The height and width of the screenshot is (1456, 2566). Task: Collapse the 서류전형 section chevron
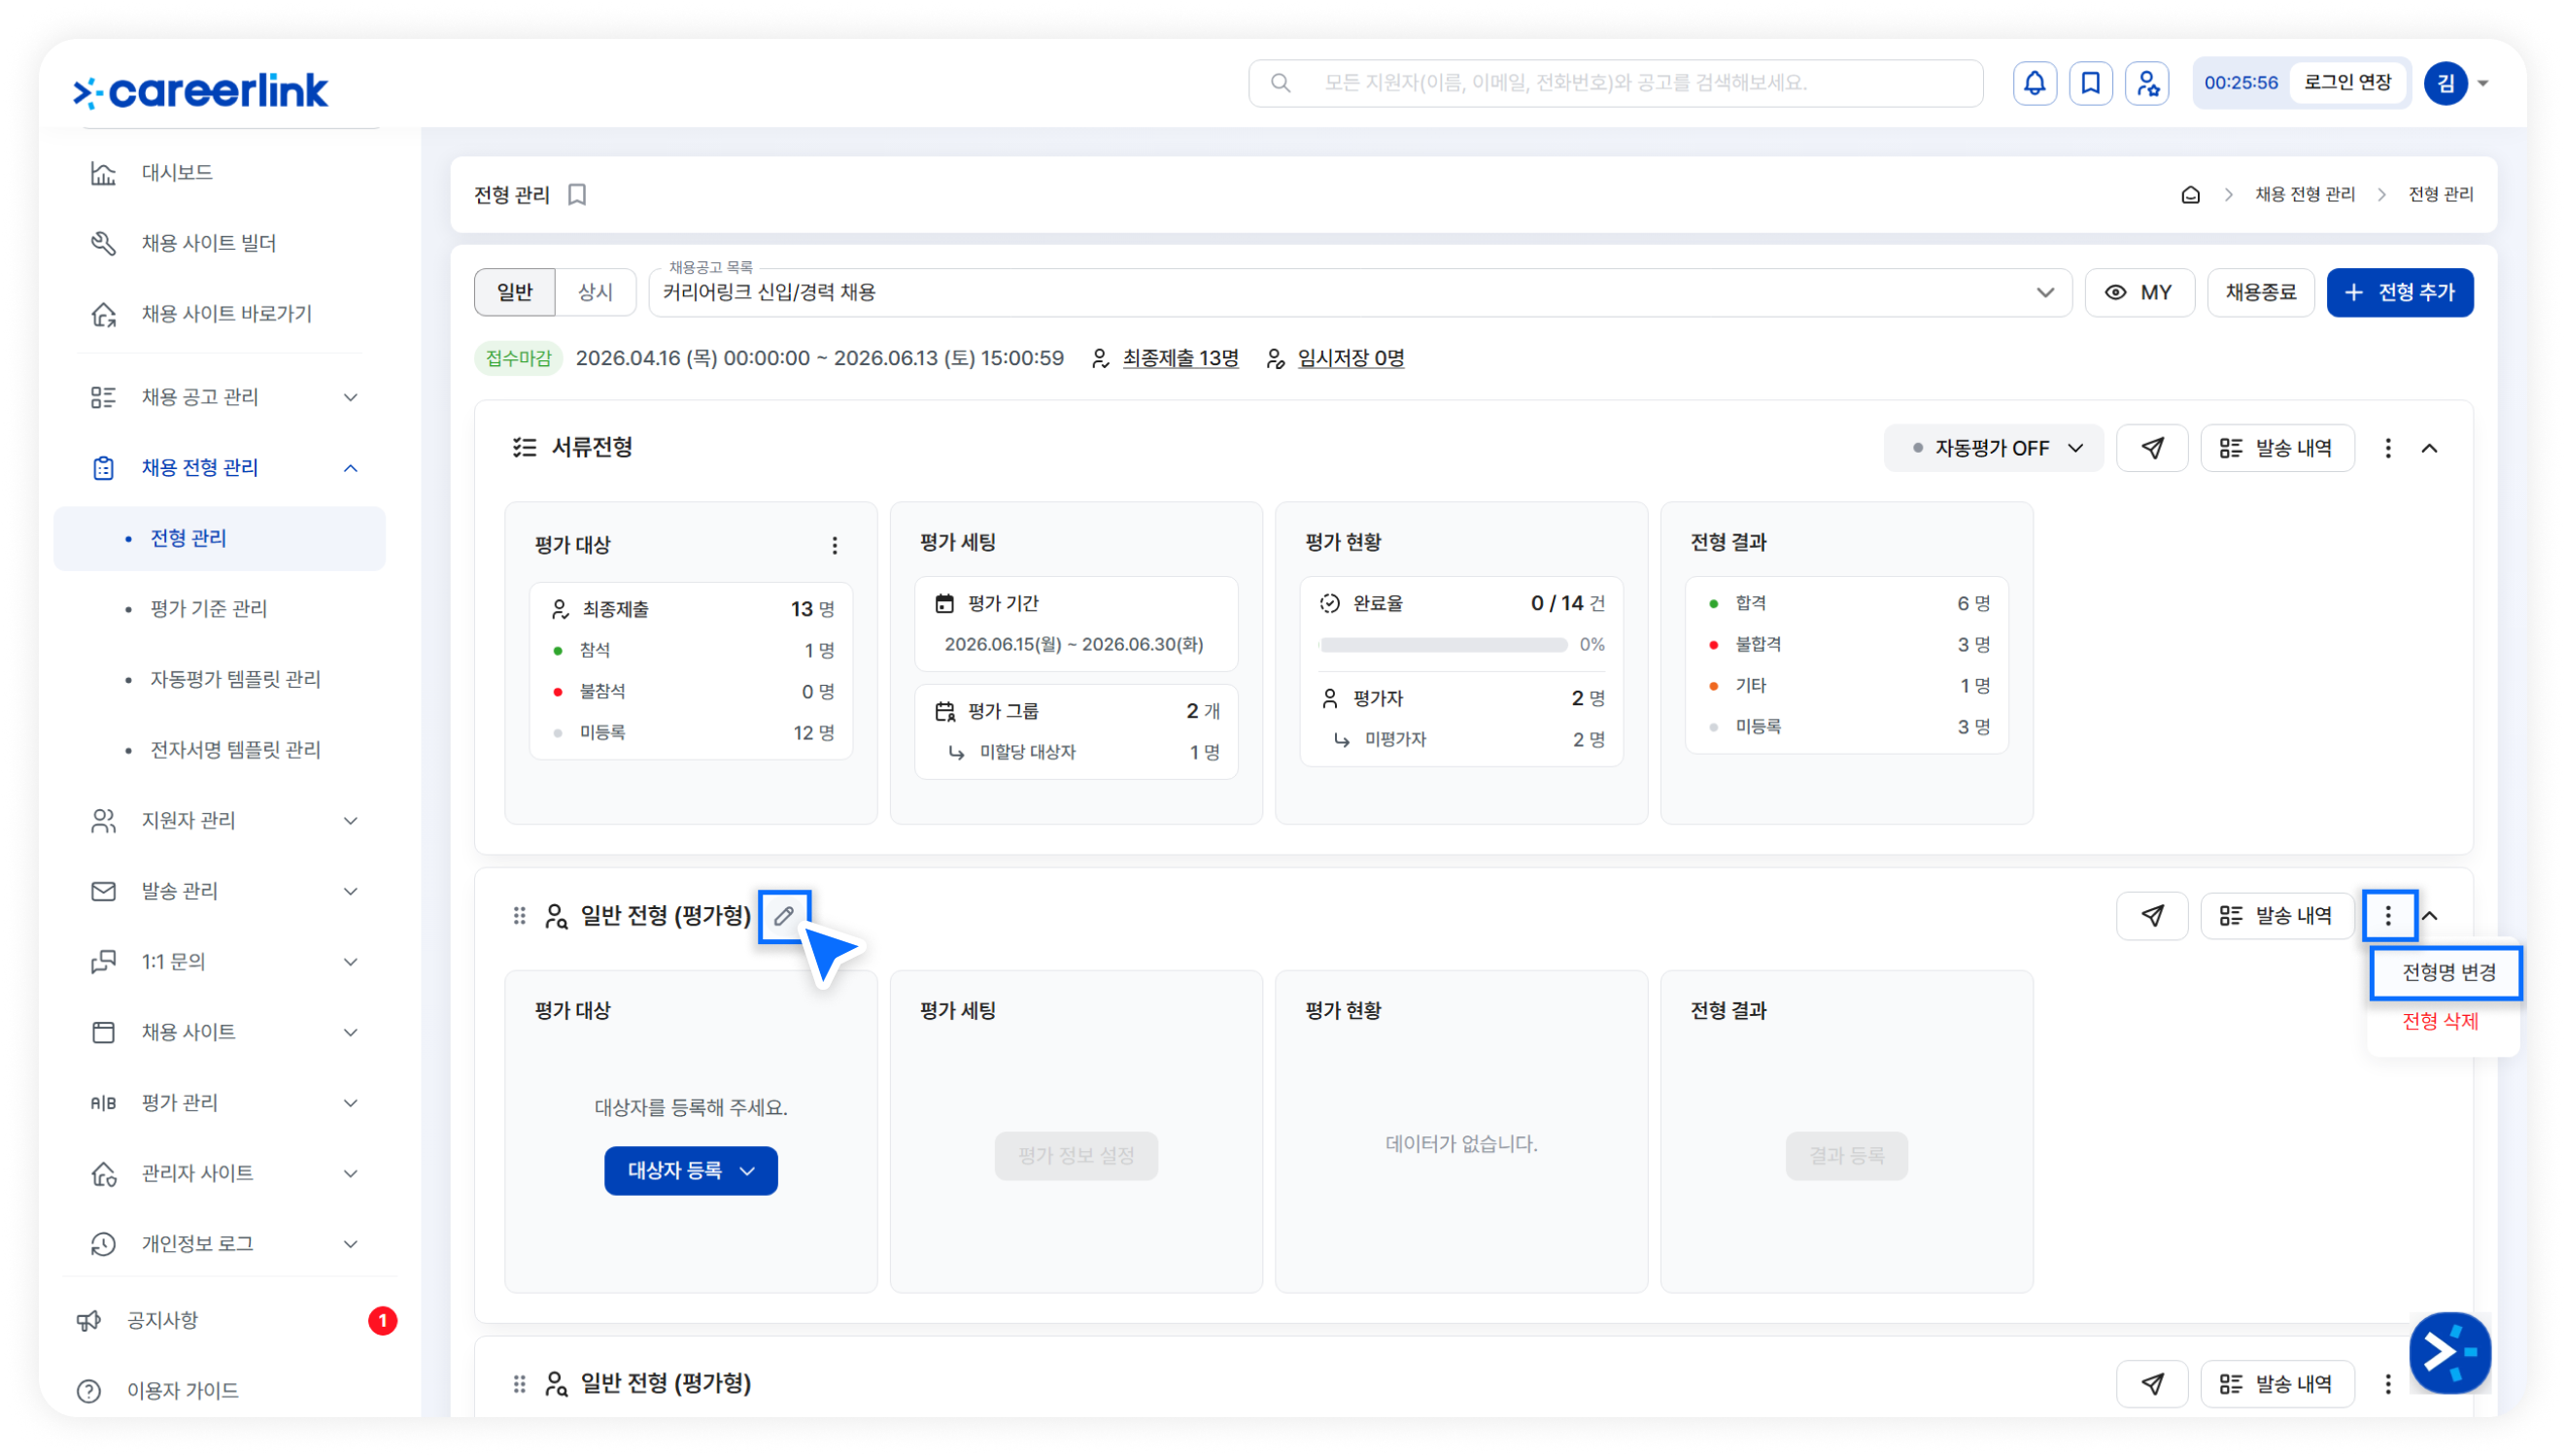tap(2429, 448)
